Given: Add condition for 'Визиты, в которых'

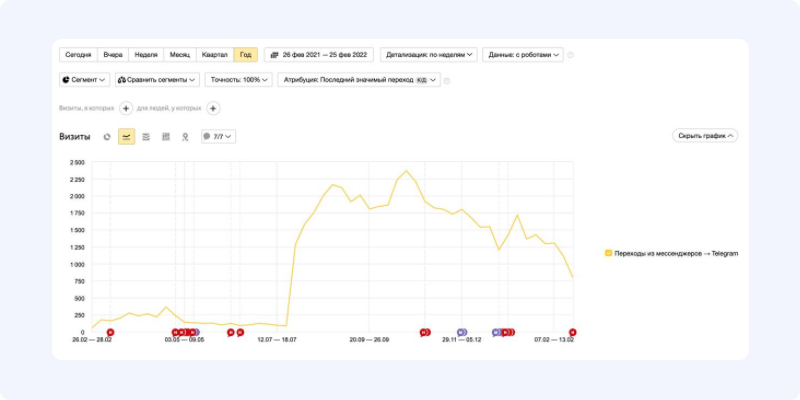Looking at the screenshot, I should point(126,108).
